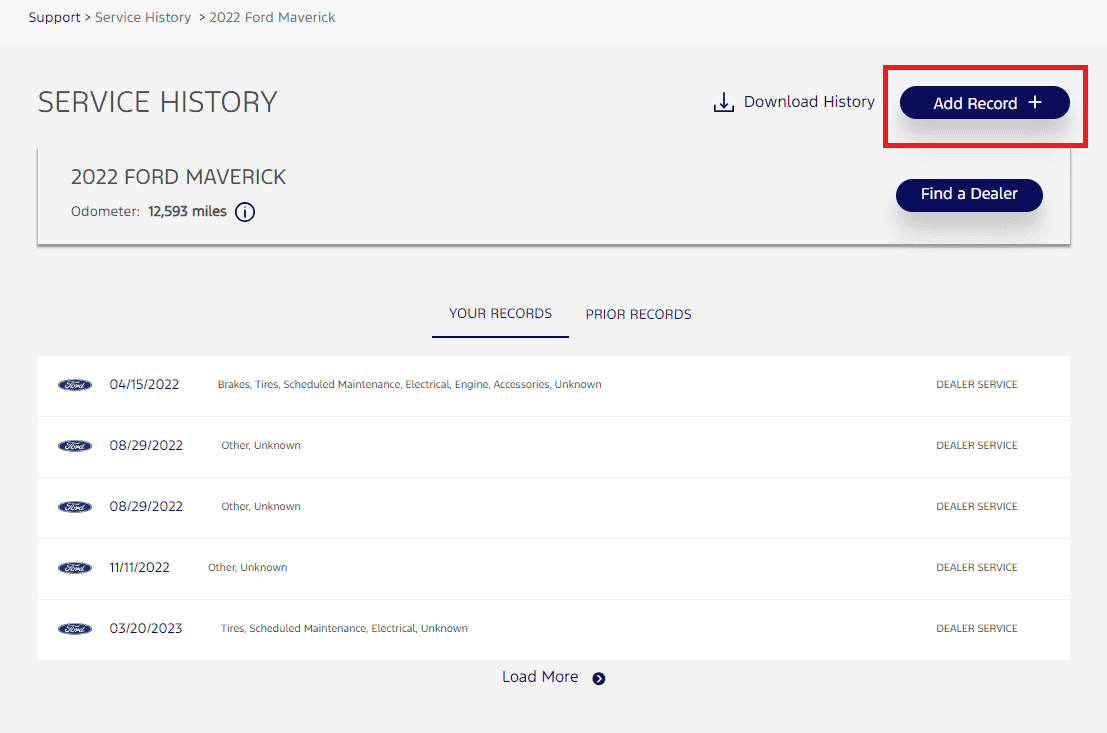Click the SERVICE HISTORY page title
The height and width of the screenshot is (733, 1107).
coord(157,102)
